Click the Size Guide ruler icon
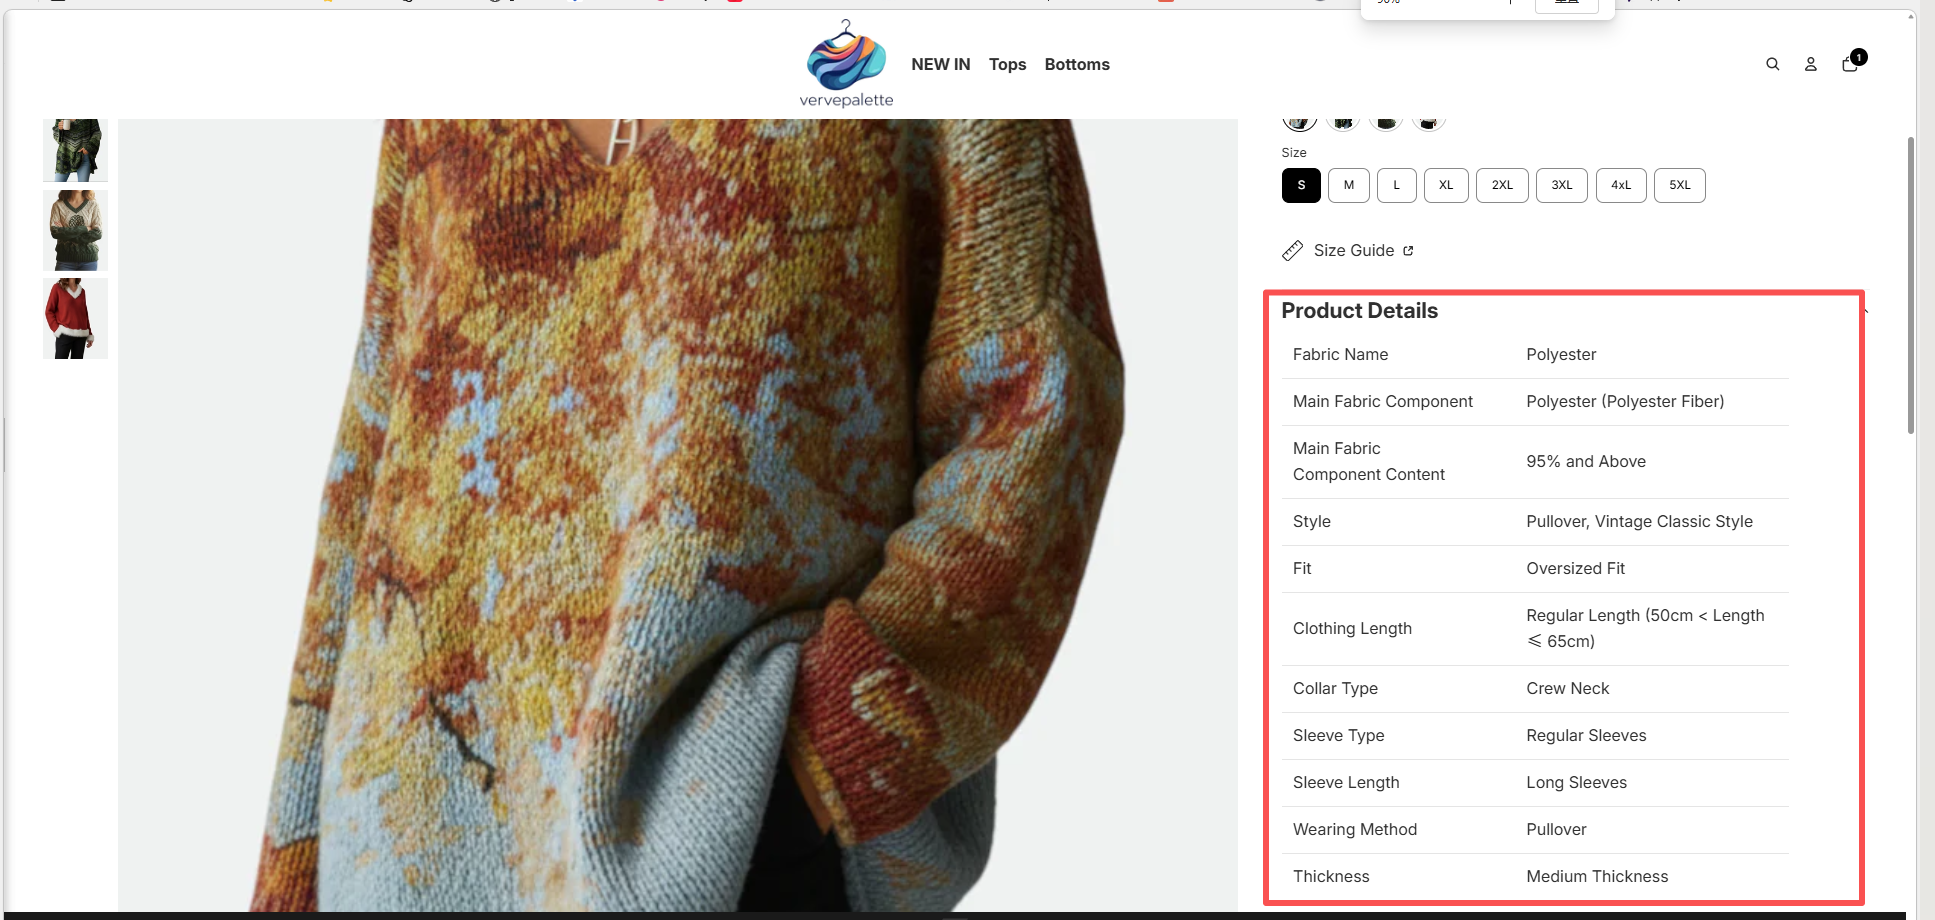Viewport: 1935px width, 920px height. pos(1293,251)
